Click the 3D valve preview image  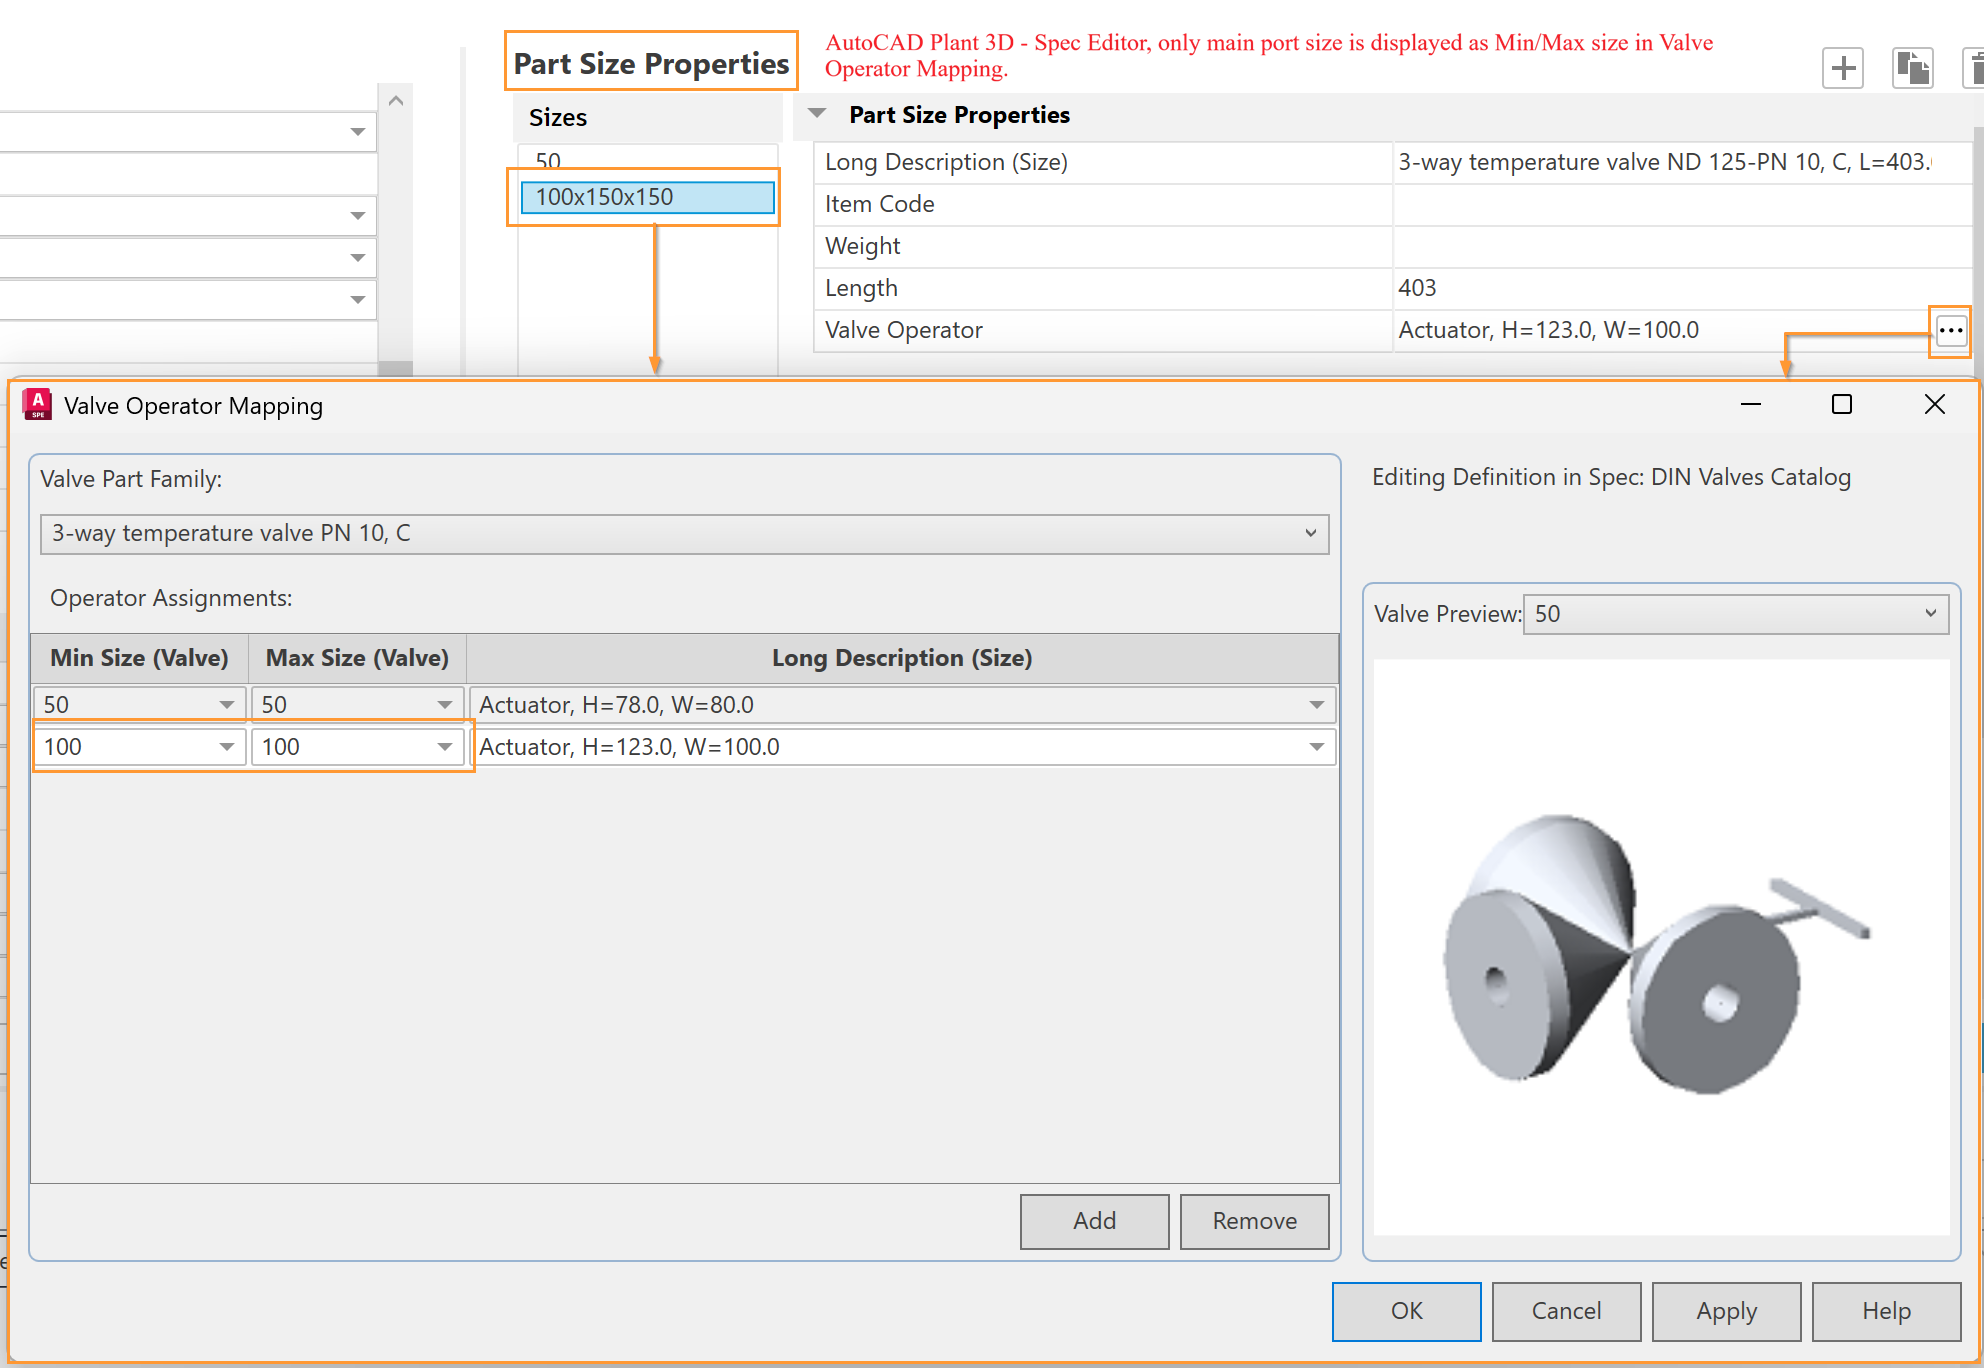click(1660, 947)
